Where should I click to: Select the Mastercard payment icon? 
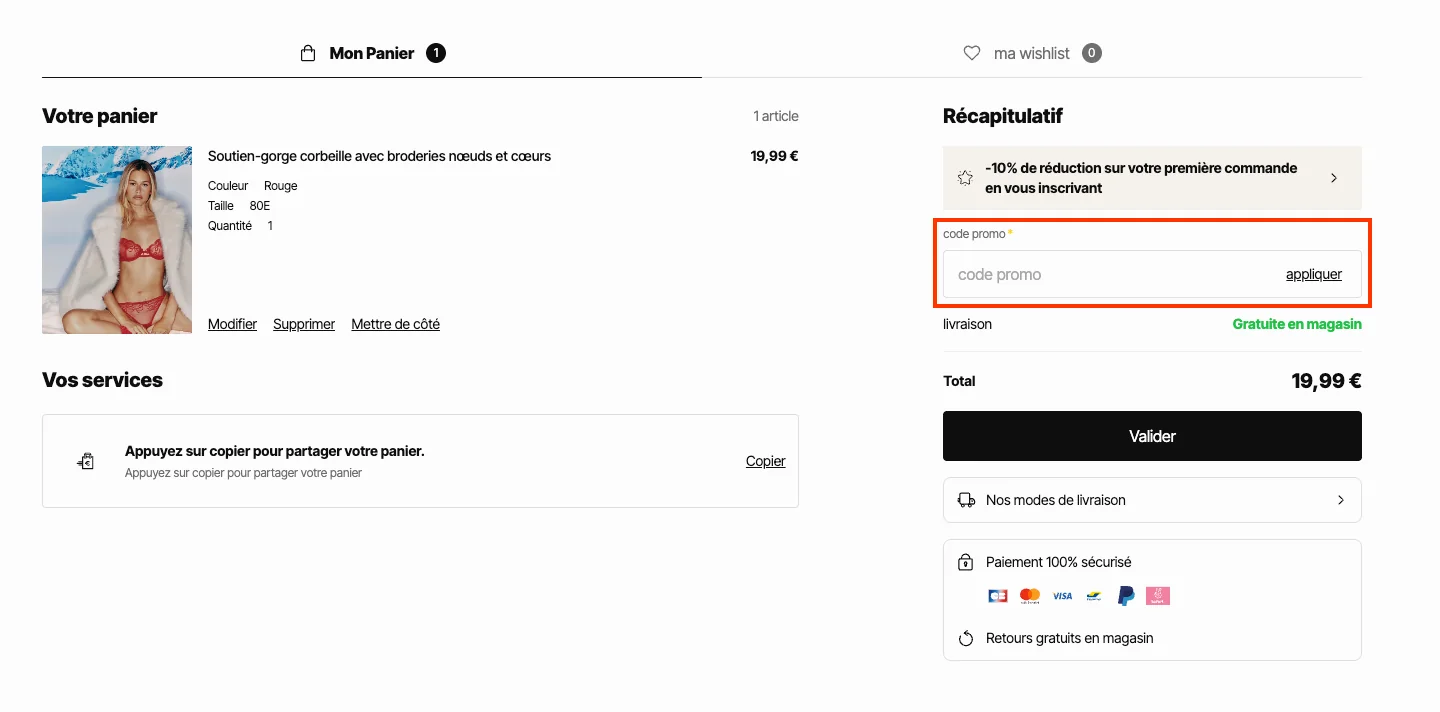point(1029,595)
